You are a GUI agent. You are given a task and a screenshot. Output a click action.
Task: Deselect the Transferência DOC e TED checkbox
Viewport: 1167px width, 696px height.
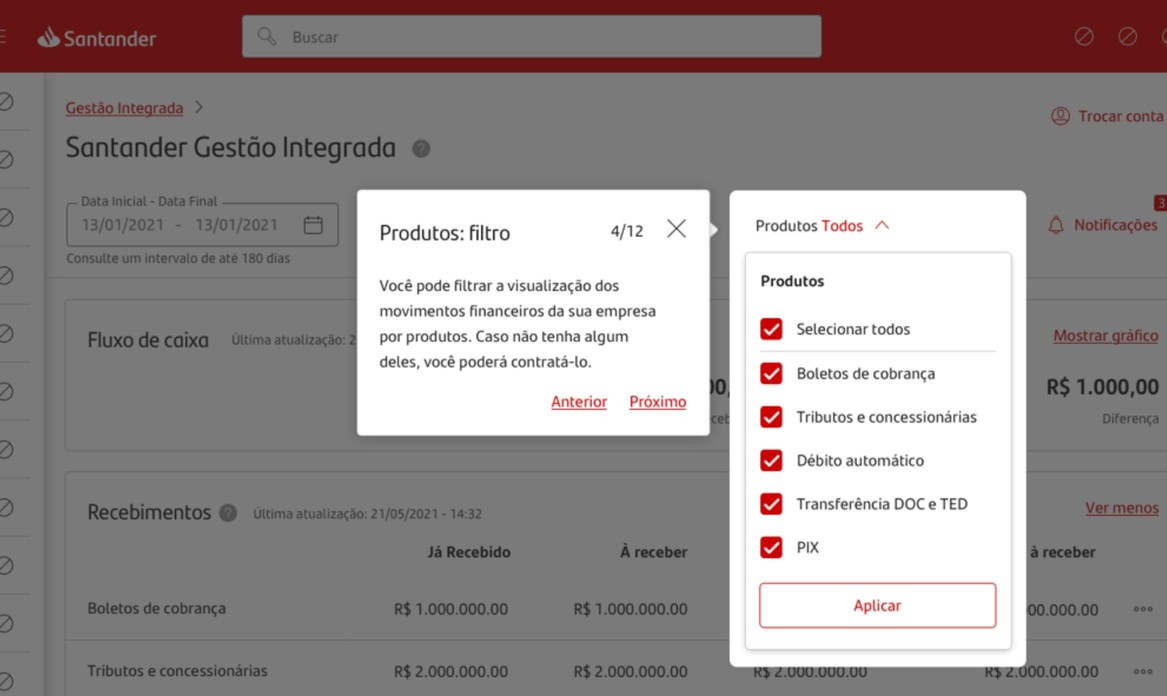pyautogui.click(x=771, y=504)
